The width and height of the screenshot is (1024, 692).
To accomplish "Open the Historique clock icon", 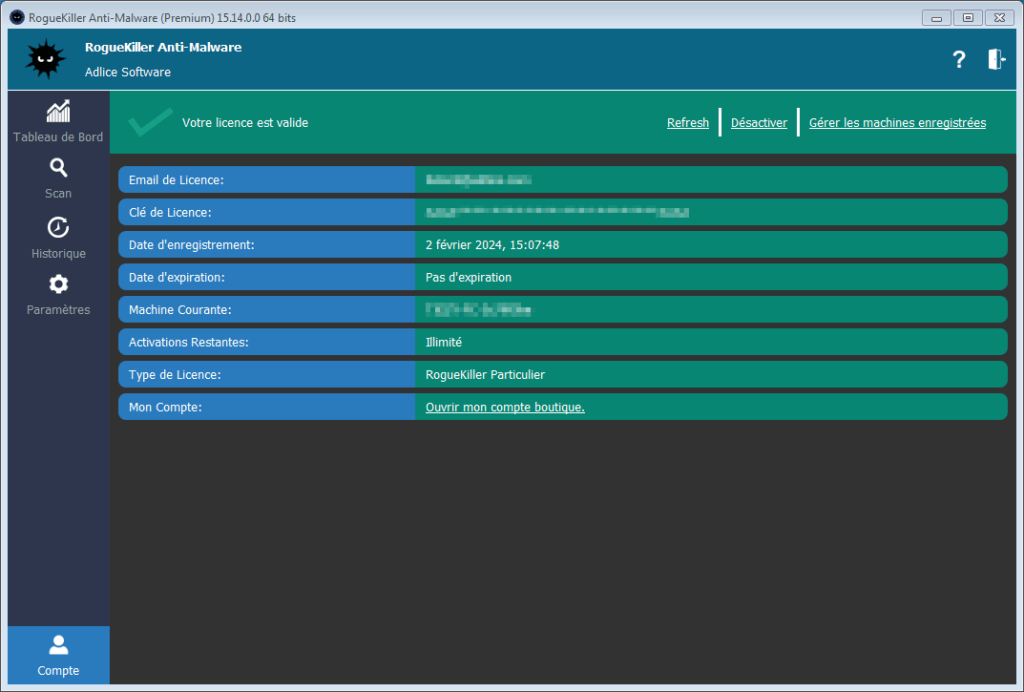I will pyautogui.click(x=58, y=227).
